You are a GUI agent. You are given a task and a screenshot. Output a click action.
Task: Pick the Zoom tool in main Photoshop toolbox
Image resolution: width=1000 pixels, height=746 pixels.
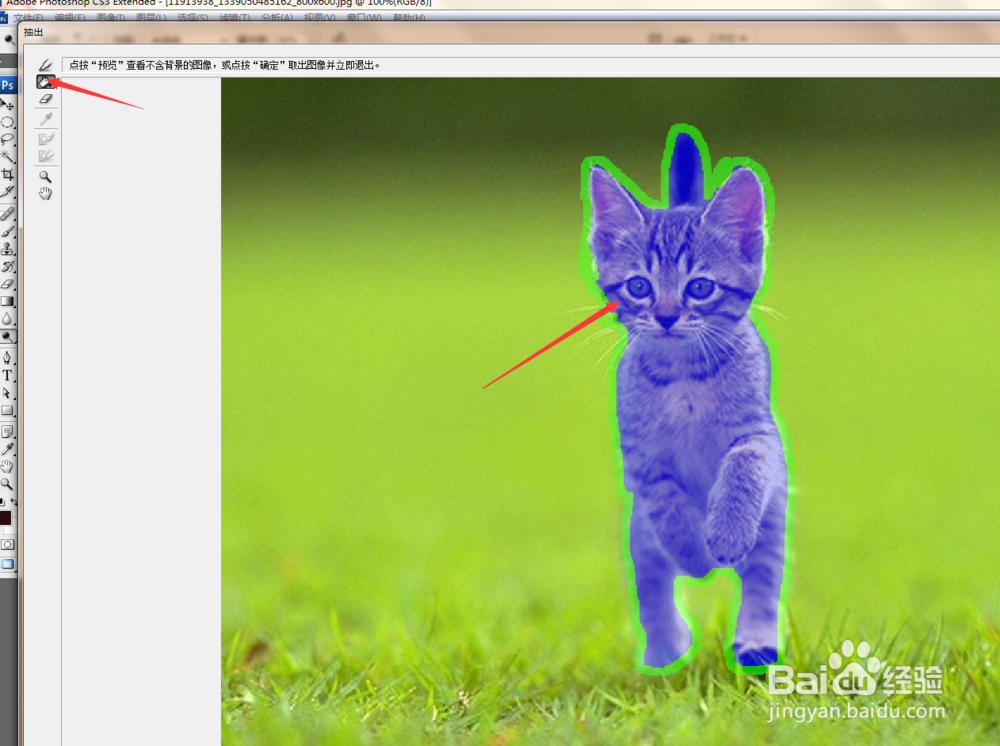(x=8, y=484)
